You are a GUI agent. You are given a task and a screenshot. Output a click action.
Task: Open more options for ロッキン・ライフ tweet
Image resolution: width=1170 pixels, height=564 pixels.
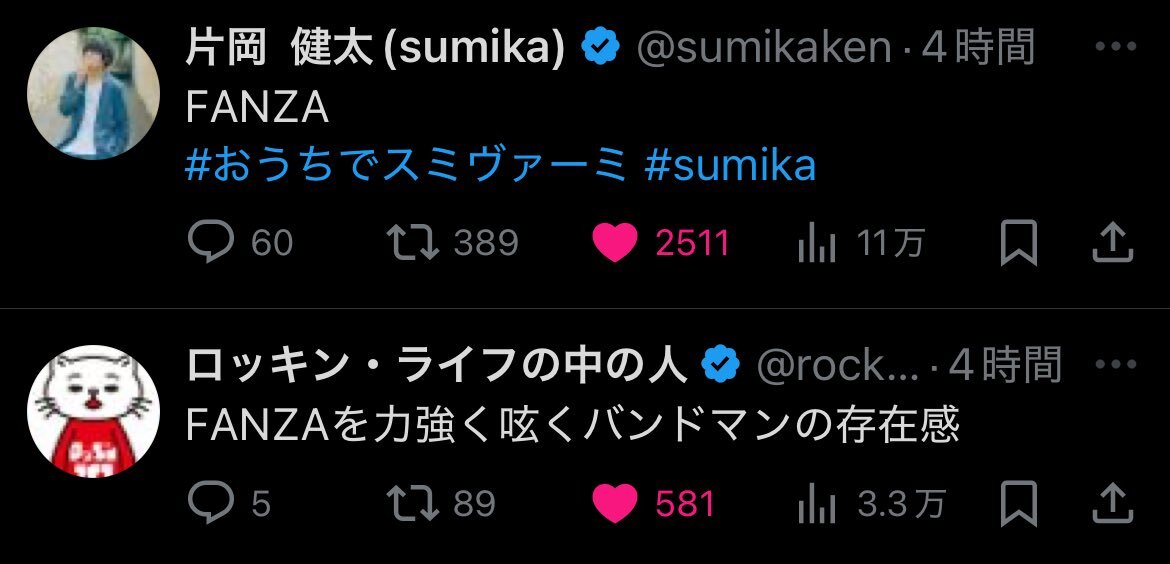pyautogui.click(x=1113, y=366)
